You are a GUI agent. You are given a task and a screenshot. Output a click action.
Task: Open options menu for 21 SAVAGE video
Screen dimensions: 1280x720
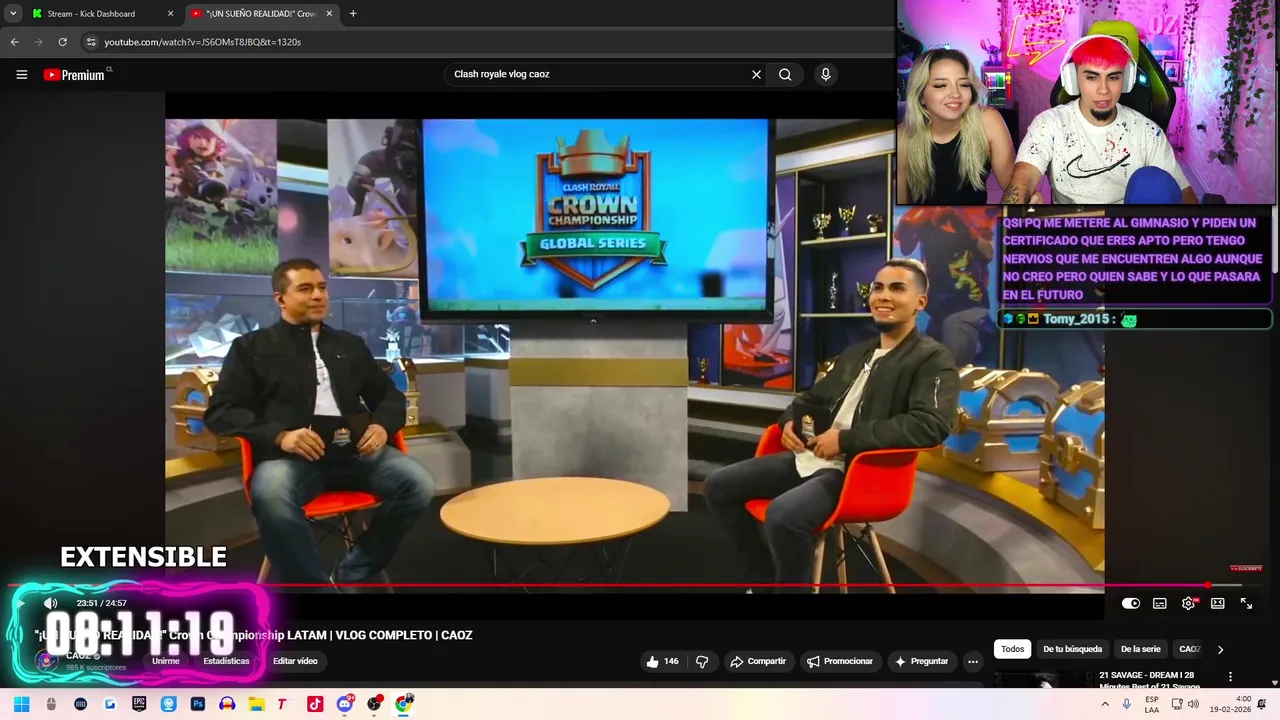coord(1230,676)
